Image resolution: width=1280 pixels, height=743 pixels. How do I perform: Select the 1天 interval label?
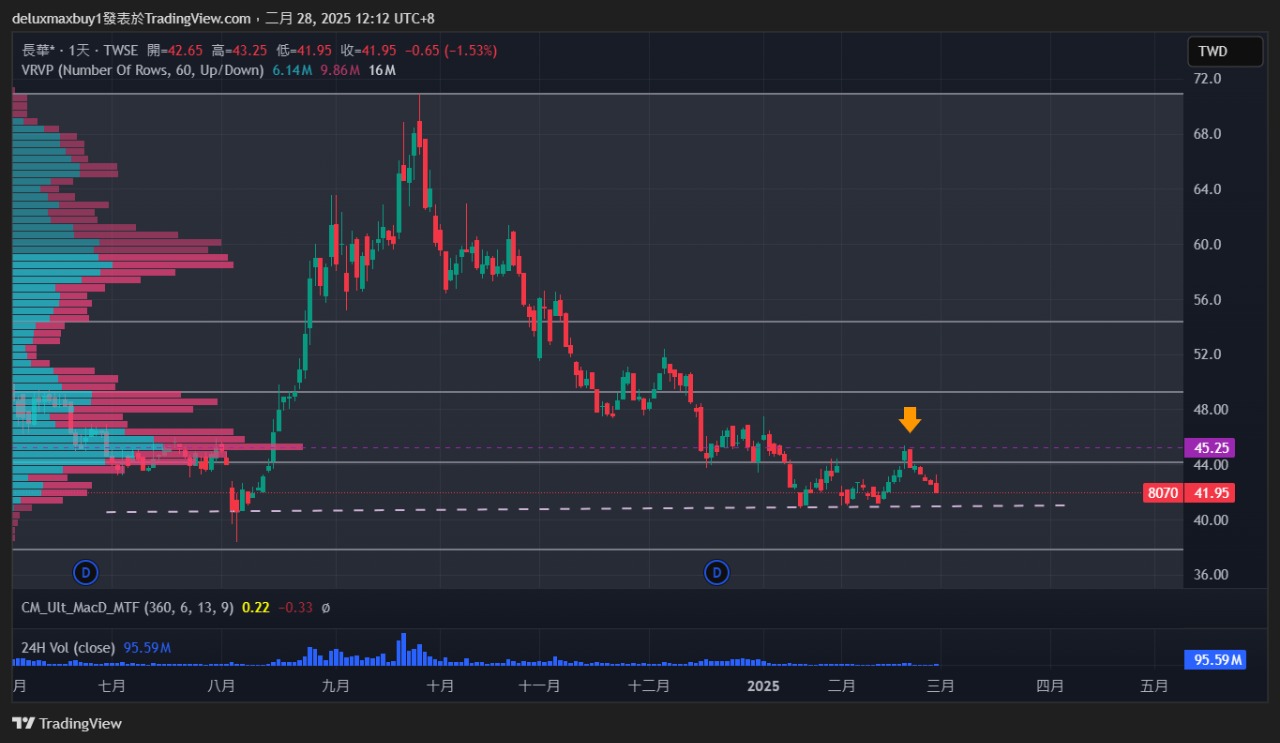click(78, 50)
